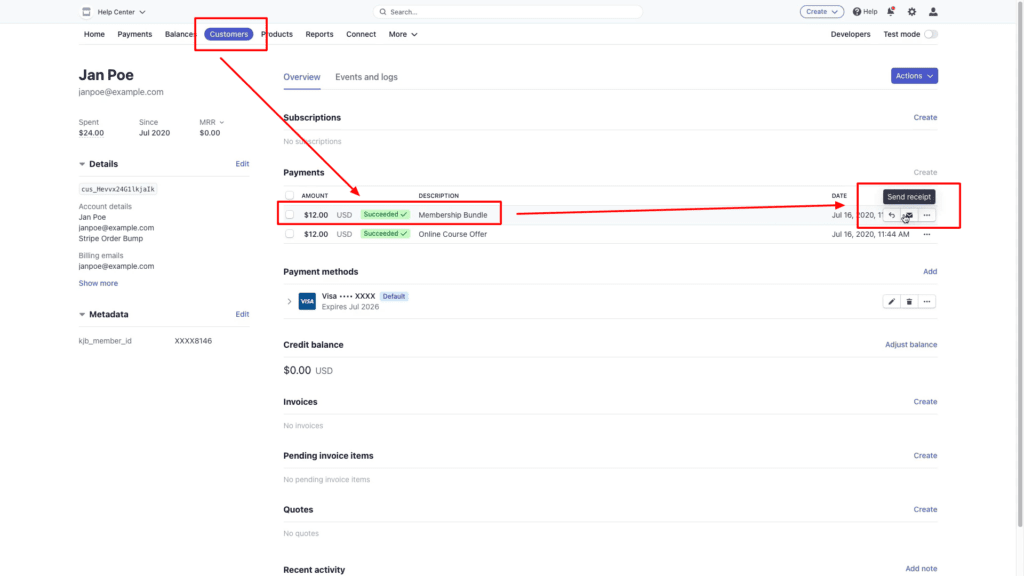Open the notifications bell icon
1024x576 pixels.
click(891, 12)
